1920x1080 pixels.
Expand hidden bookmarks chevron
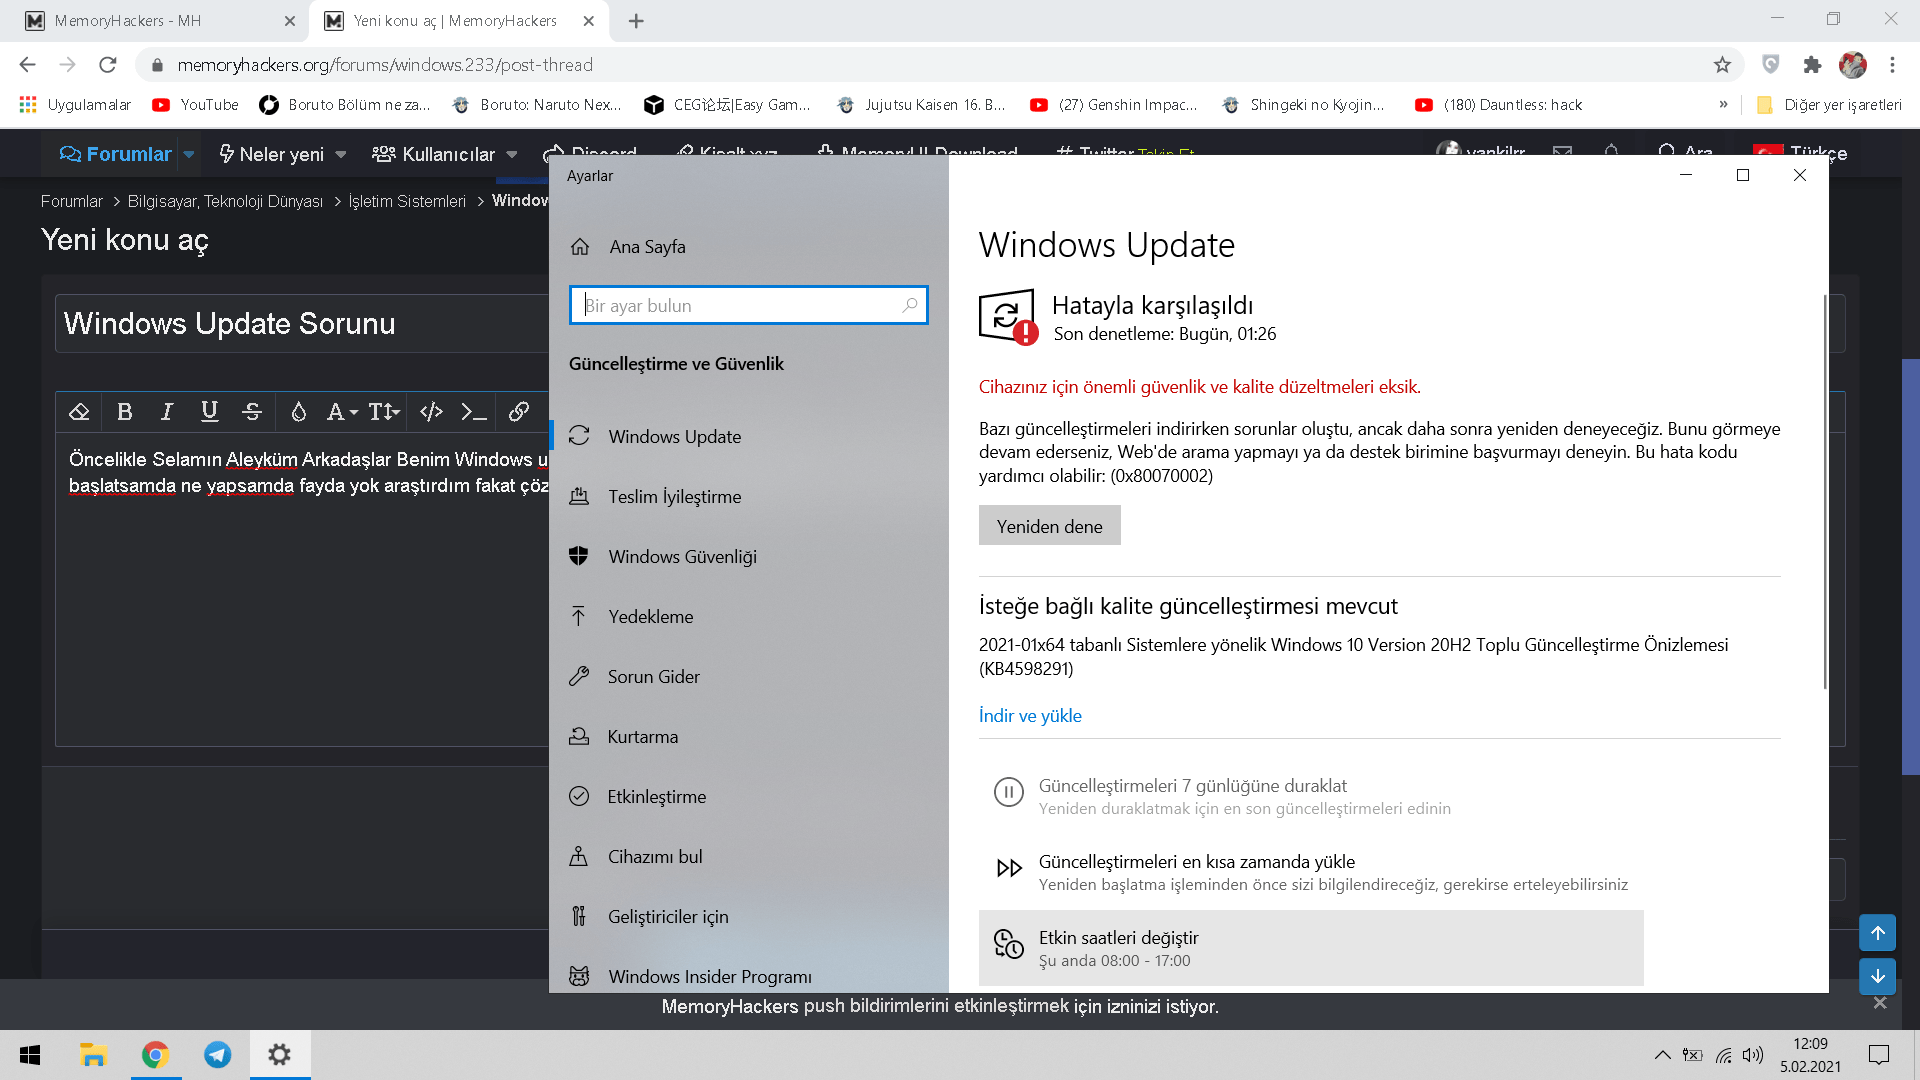tap(1723, 105)
